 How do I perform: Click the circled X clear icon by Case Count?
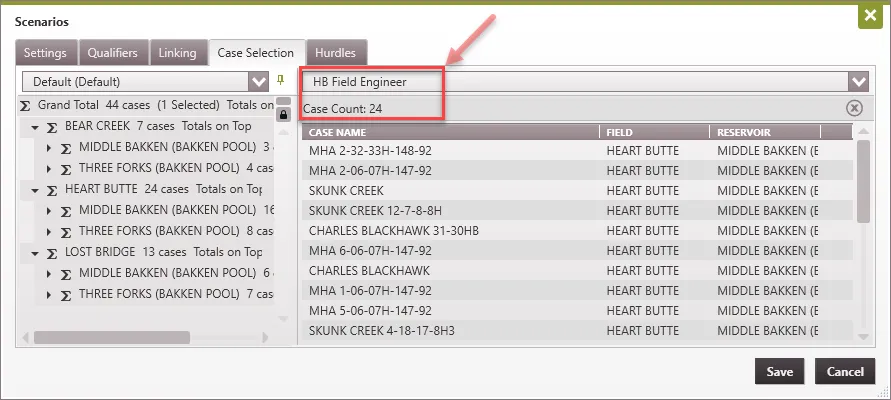click(x=854, y=108)
